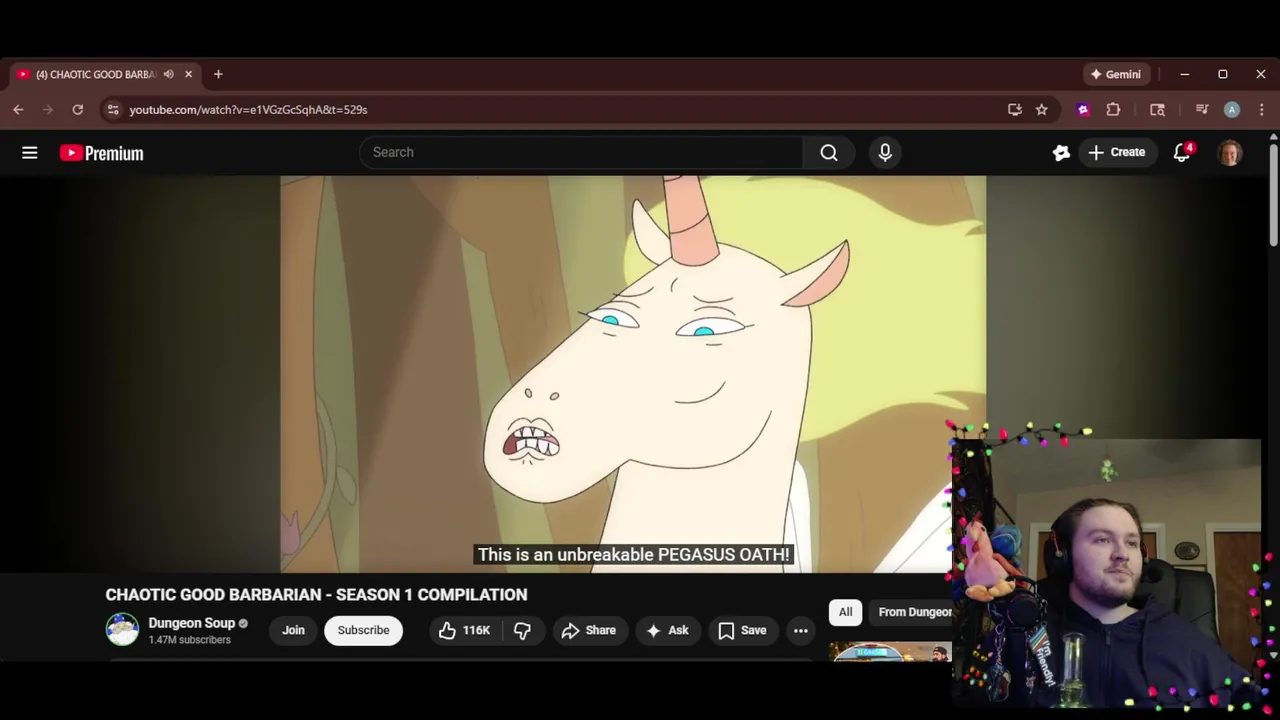Start voice search with the microphone

coord(885,152)
